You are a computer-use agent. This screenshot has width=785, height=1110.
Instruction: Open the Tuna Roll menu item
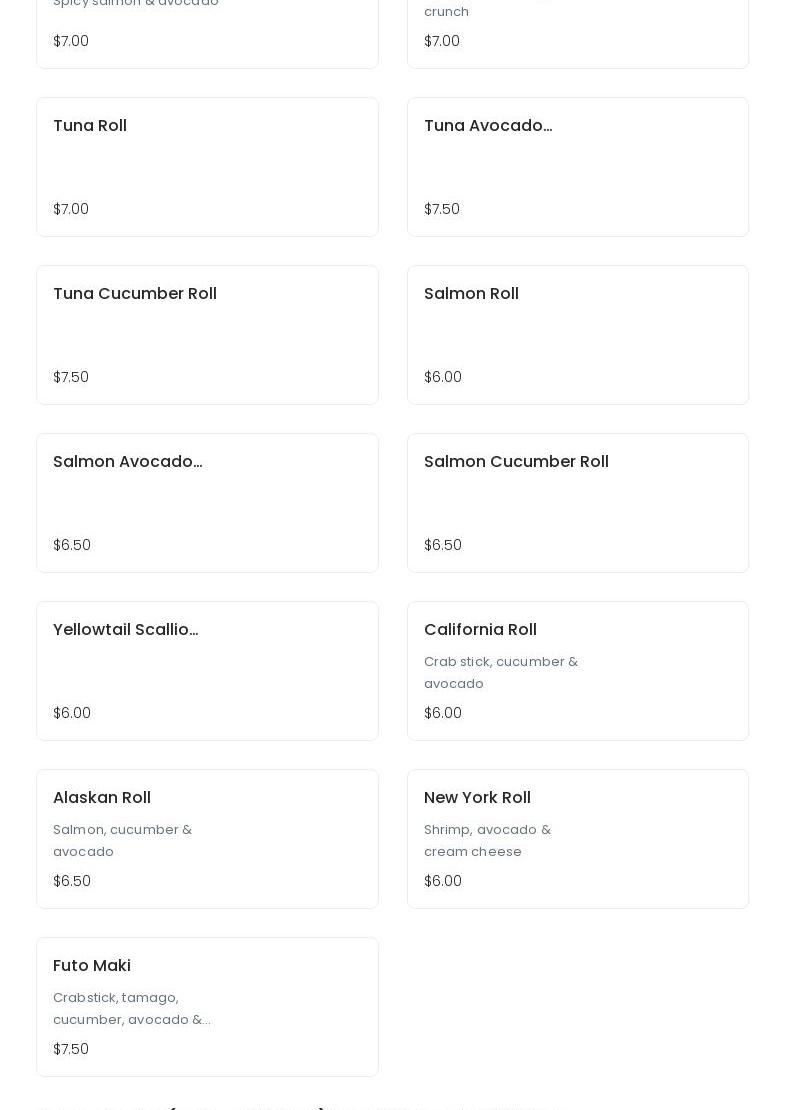[207, 167]
